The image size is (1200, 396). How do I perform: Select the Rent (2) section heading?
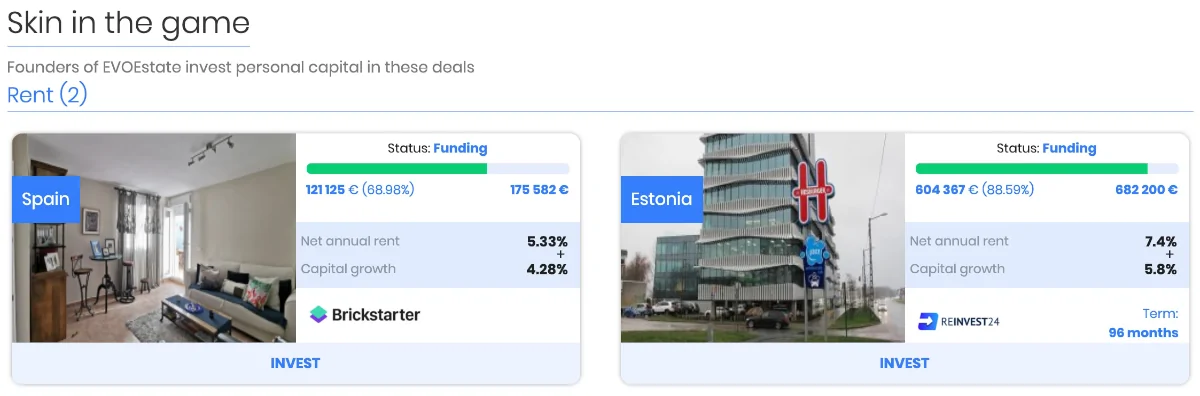47,95
